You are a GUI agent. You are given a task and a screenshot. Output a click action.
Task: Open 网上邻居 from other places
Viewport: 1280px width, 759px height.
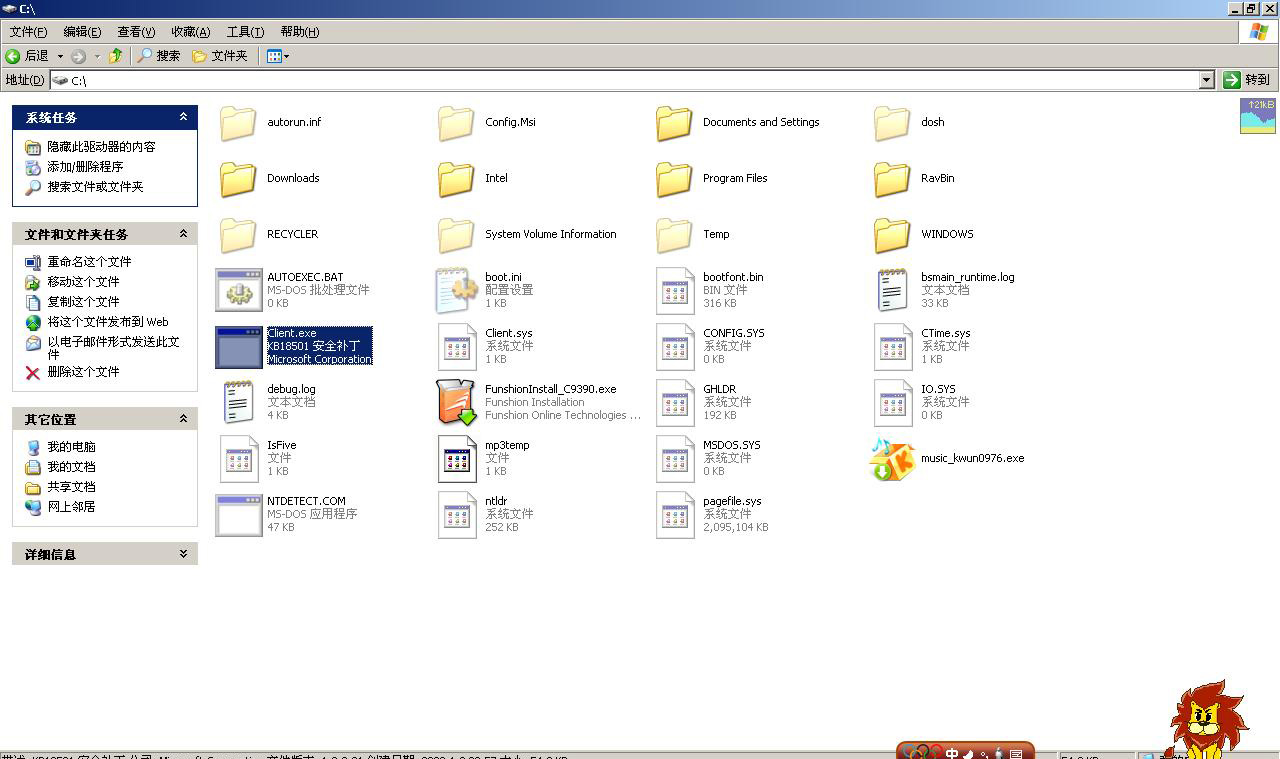[x=71, y=507]
